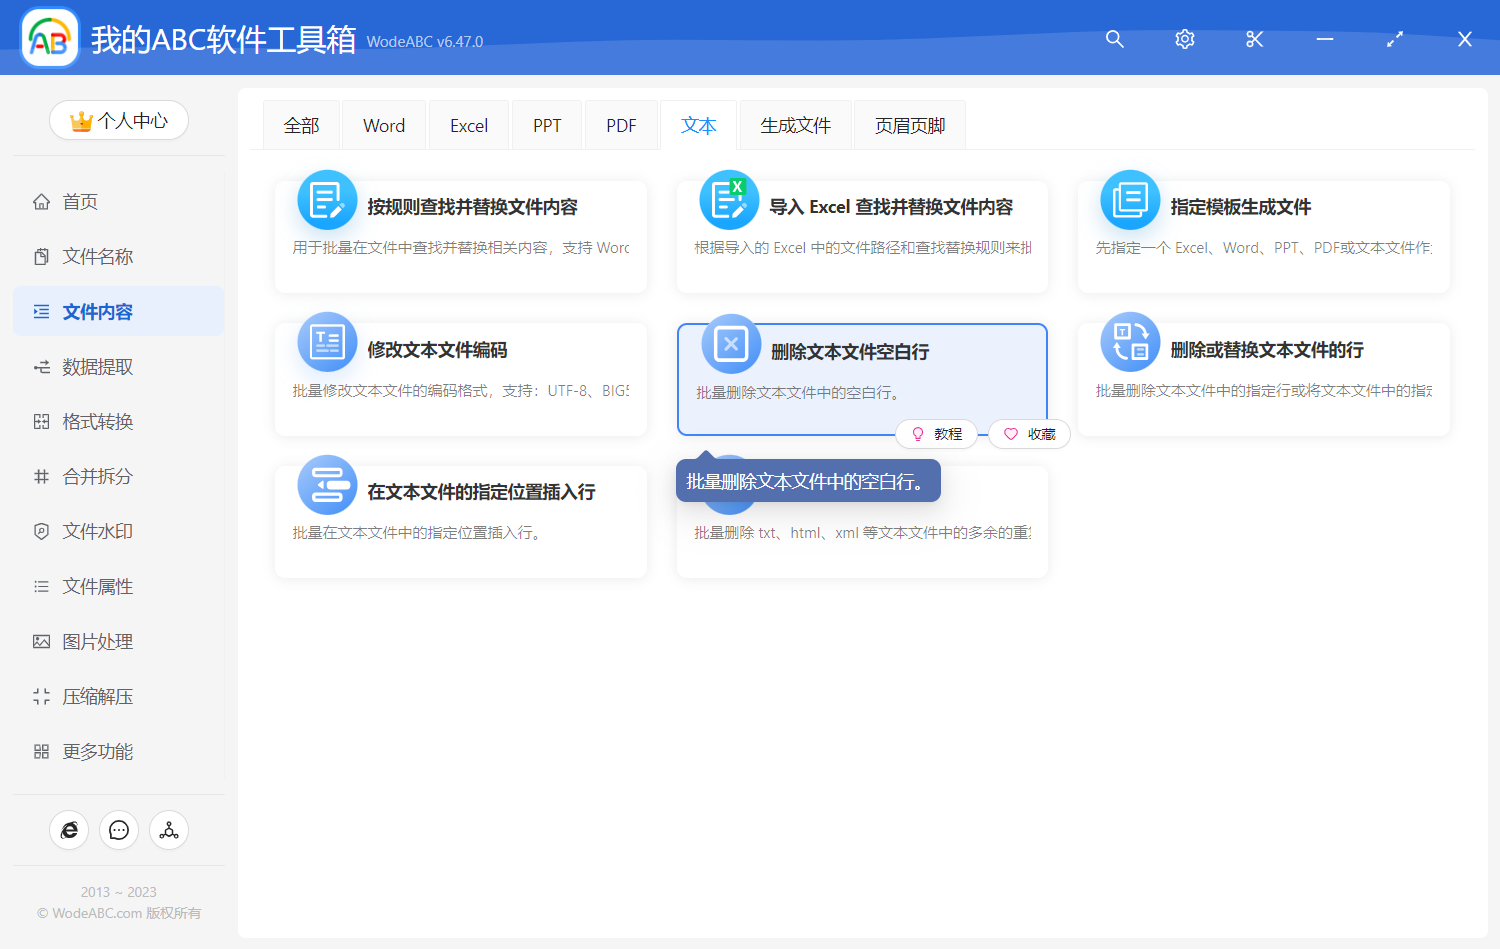Open the feedback chat bubble icon
Viewport: 1500px width, 949px height.
click(119, 830)
